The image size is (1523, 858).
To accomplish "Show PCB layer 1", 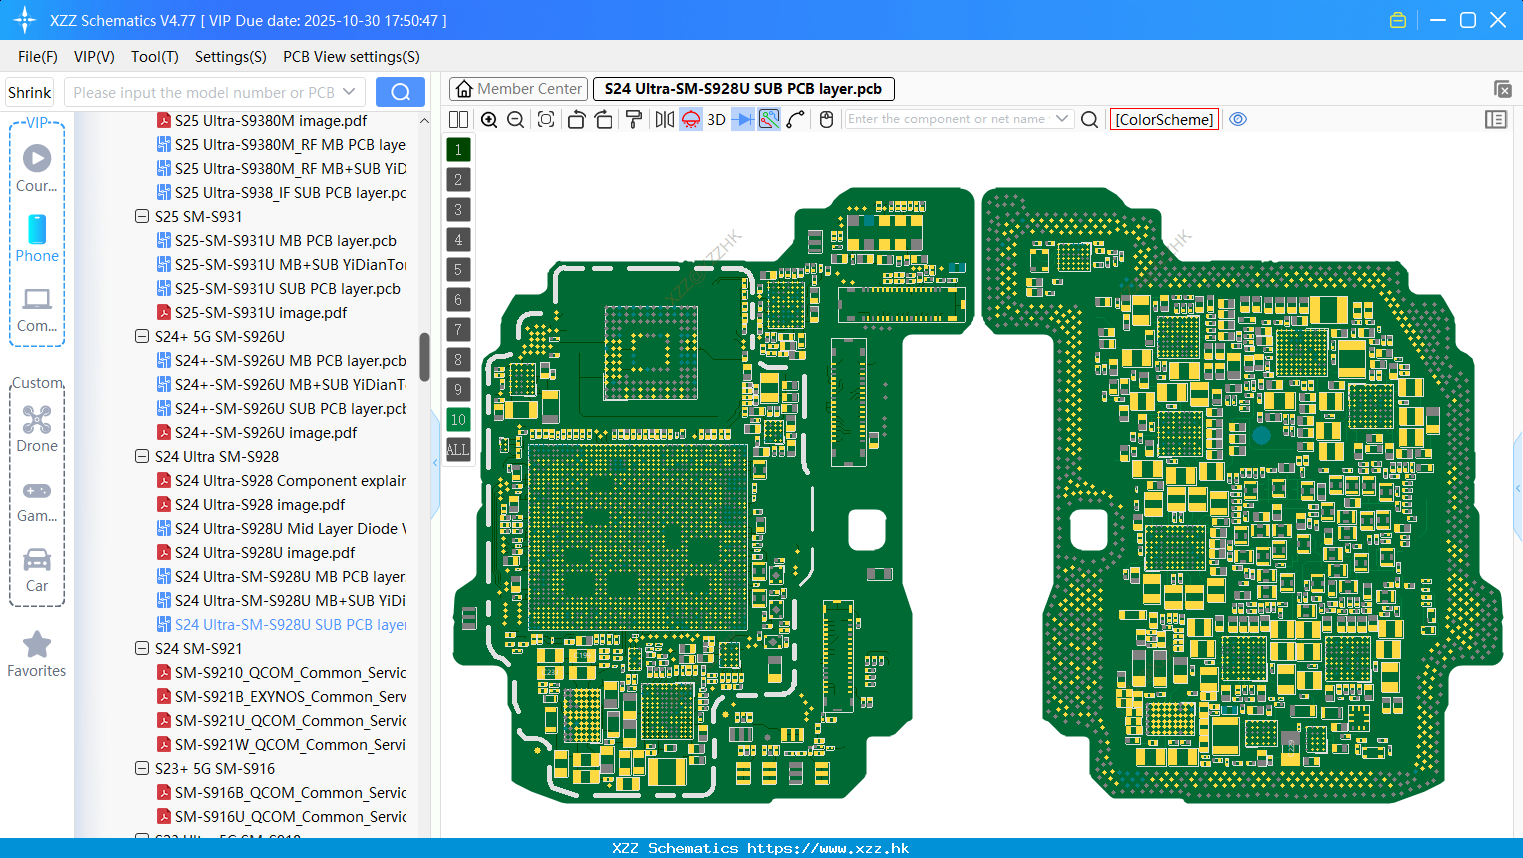I will click(458, 150).
